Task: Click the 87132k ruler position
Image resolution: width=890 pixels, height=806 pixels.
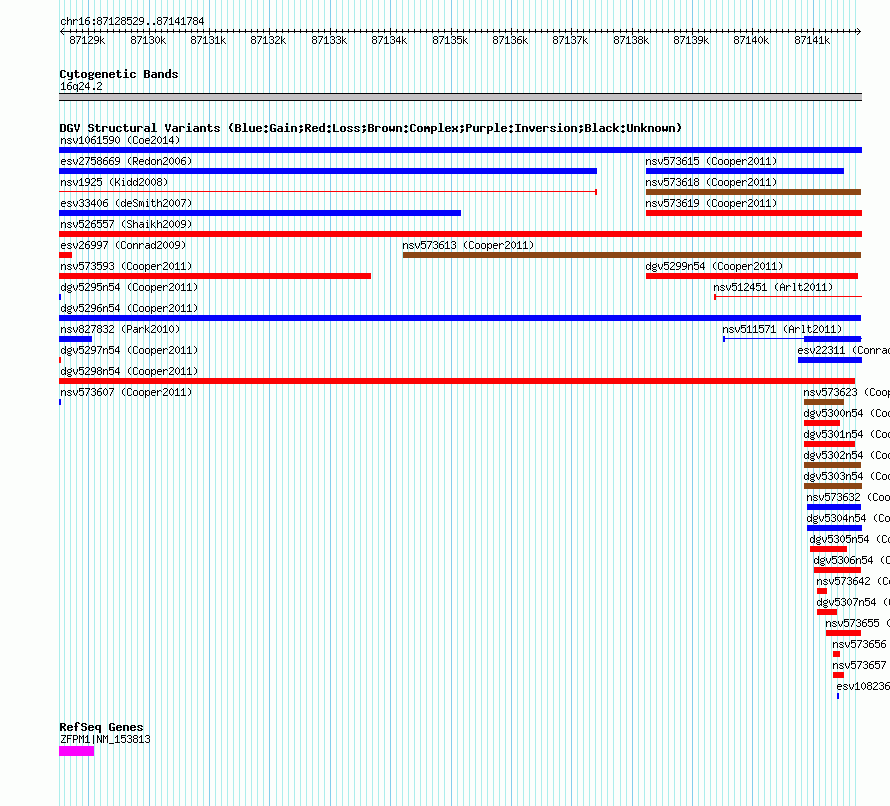Action: (x=268, y=40)
